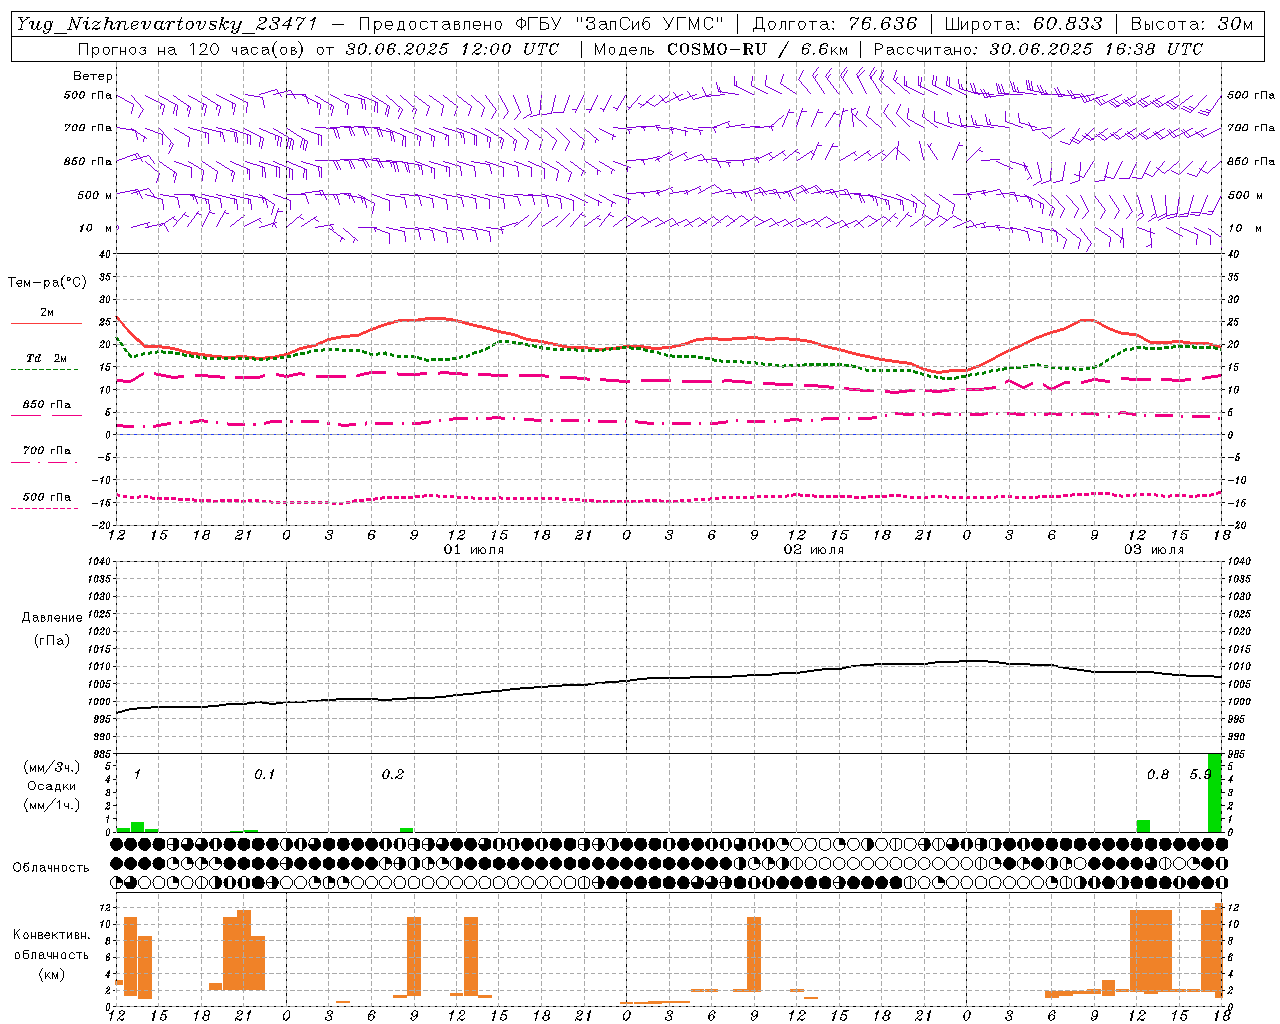
Task: Click the Ветер panel label
Action: click(x=93, y=76)
